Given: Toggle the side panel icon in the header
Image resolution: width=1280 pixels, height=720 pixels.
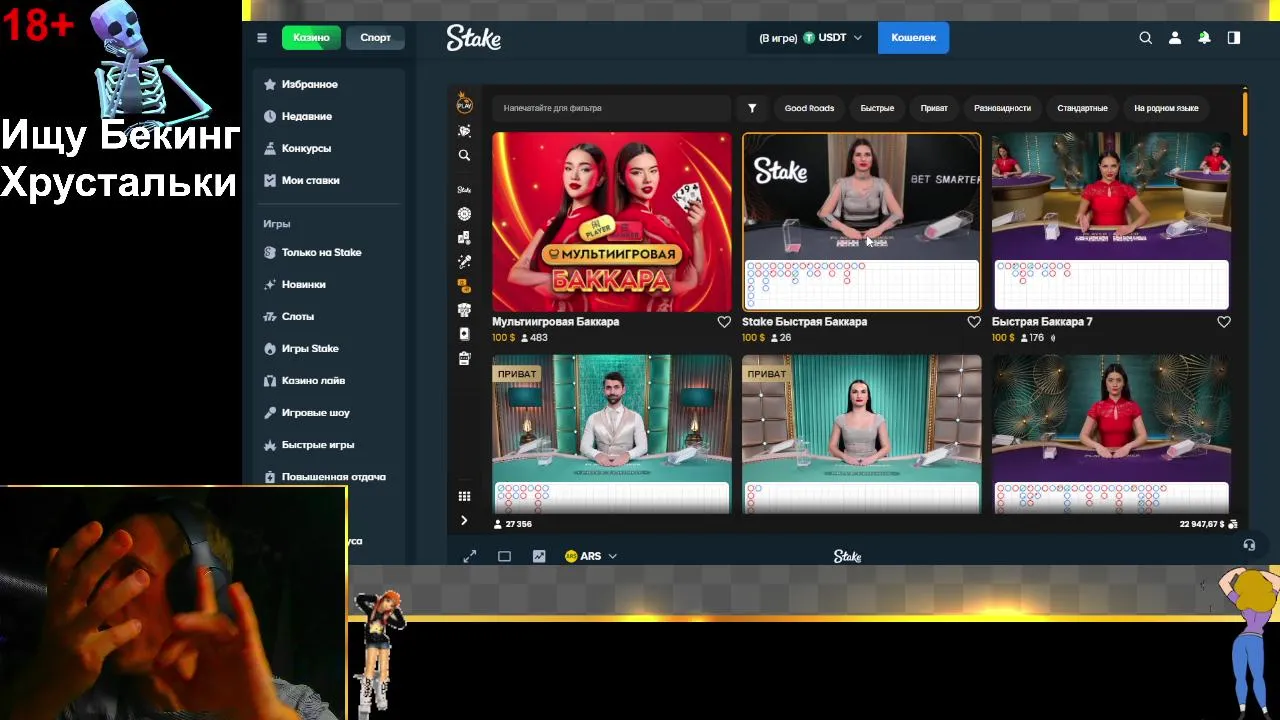Looking at the screenshot, I should [1234, 38].
